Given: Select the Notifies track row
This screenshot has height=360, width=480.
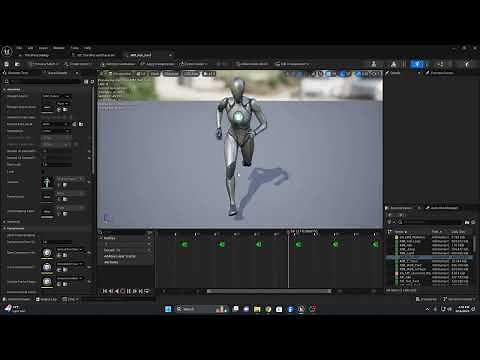Looking at the screenshot, I should (x=125, y=238).
